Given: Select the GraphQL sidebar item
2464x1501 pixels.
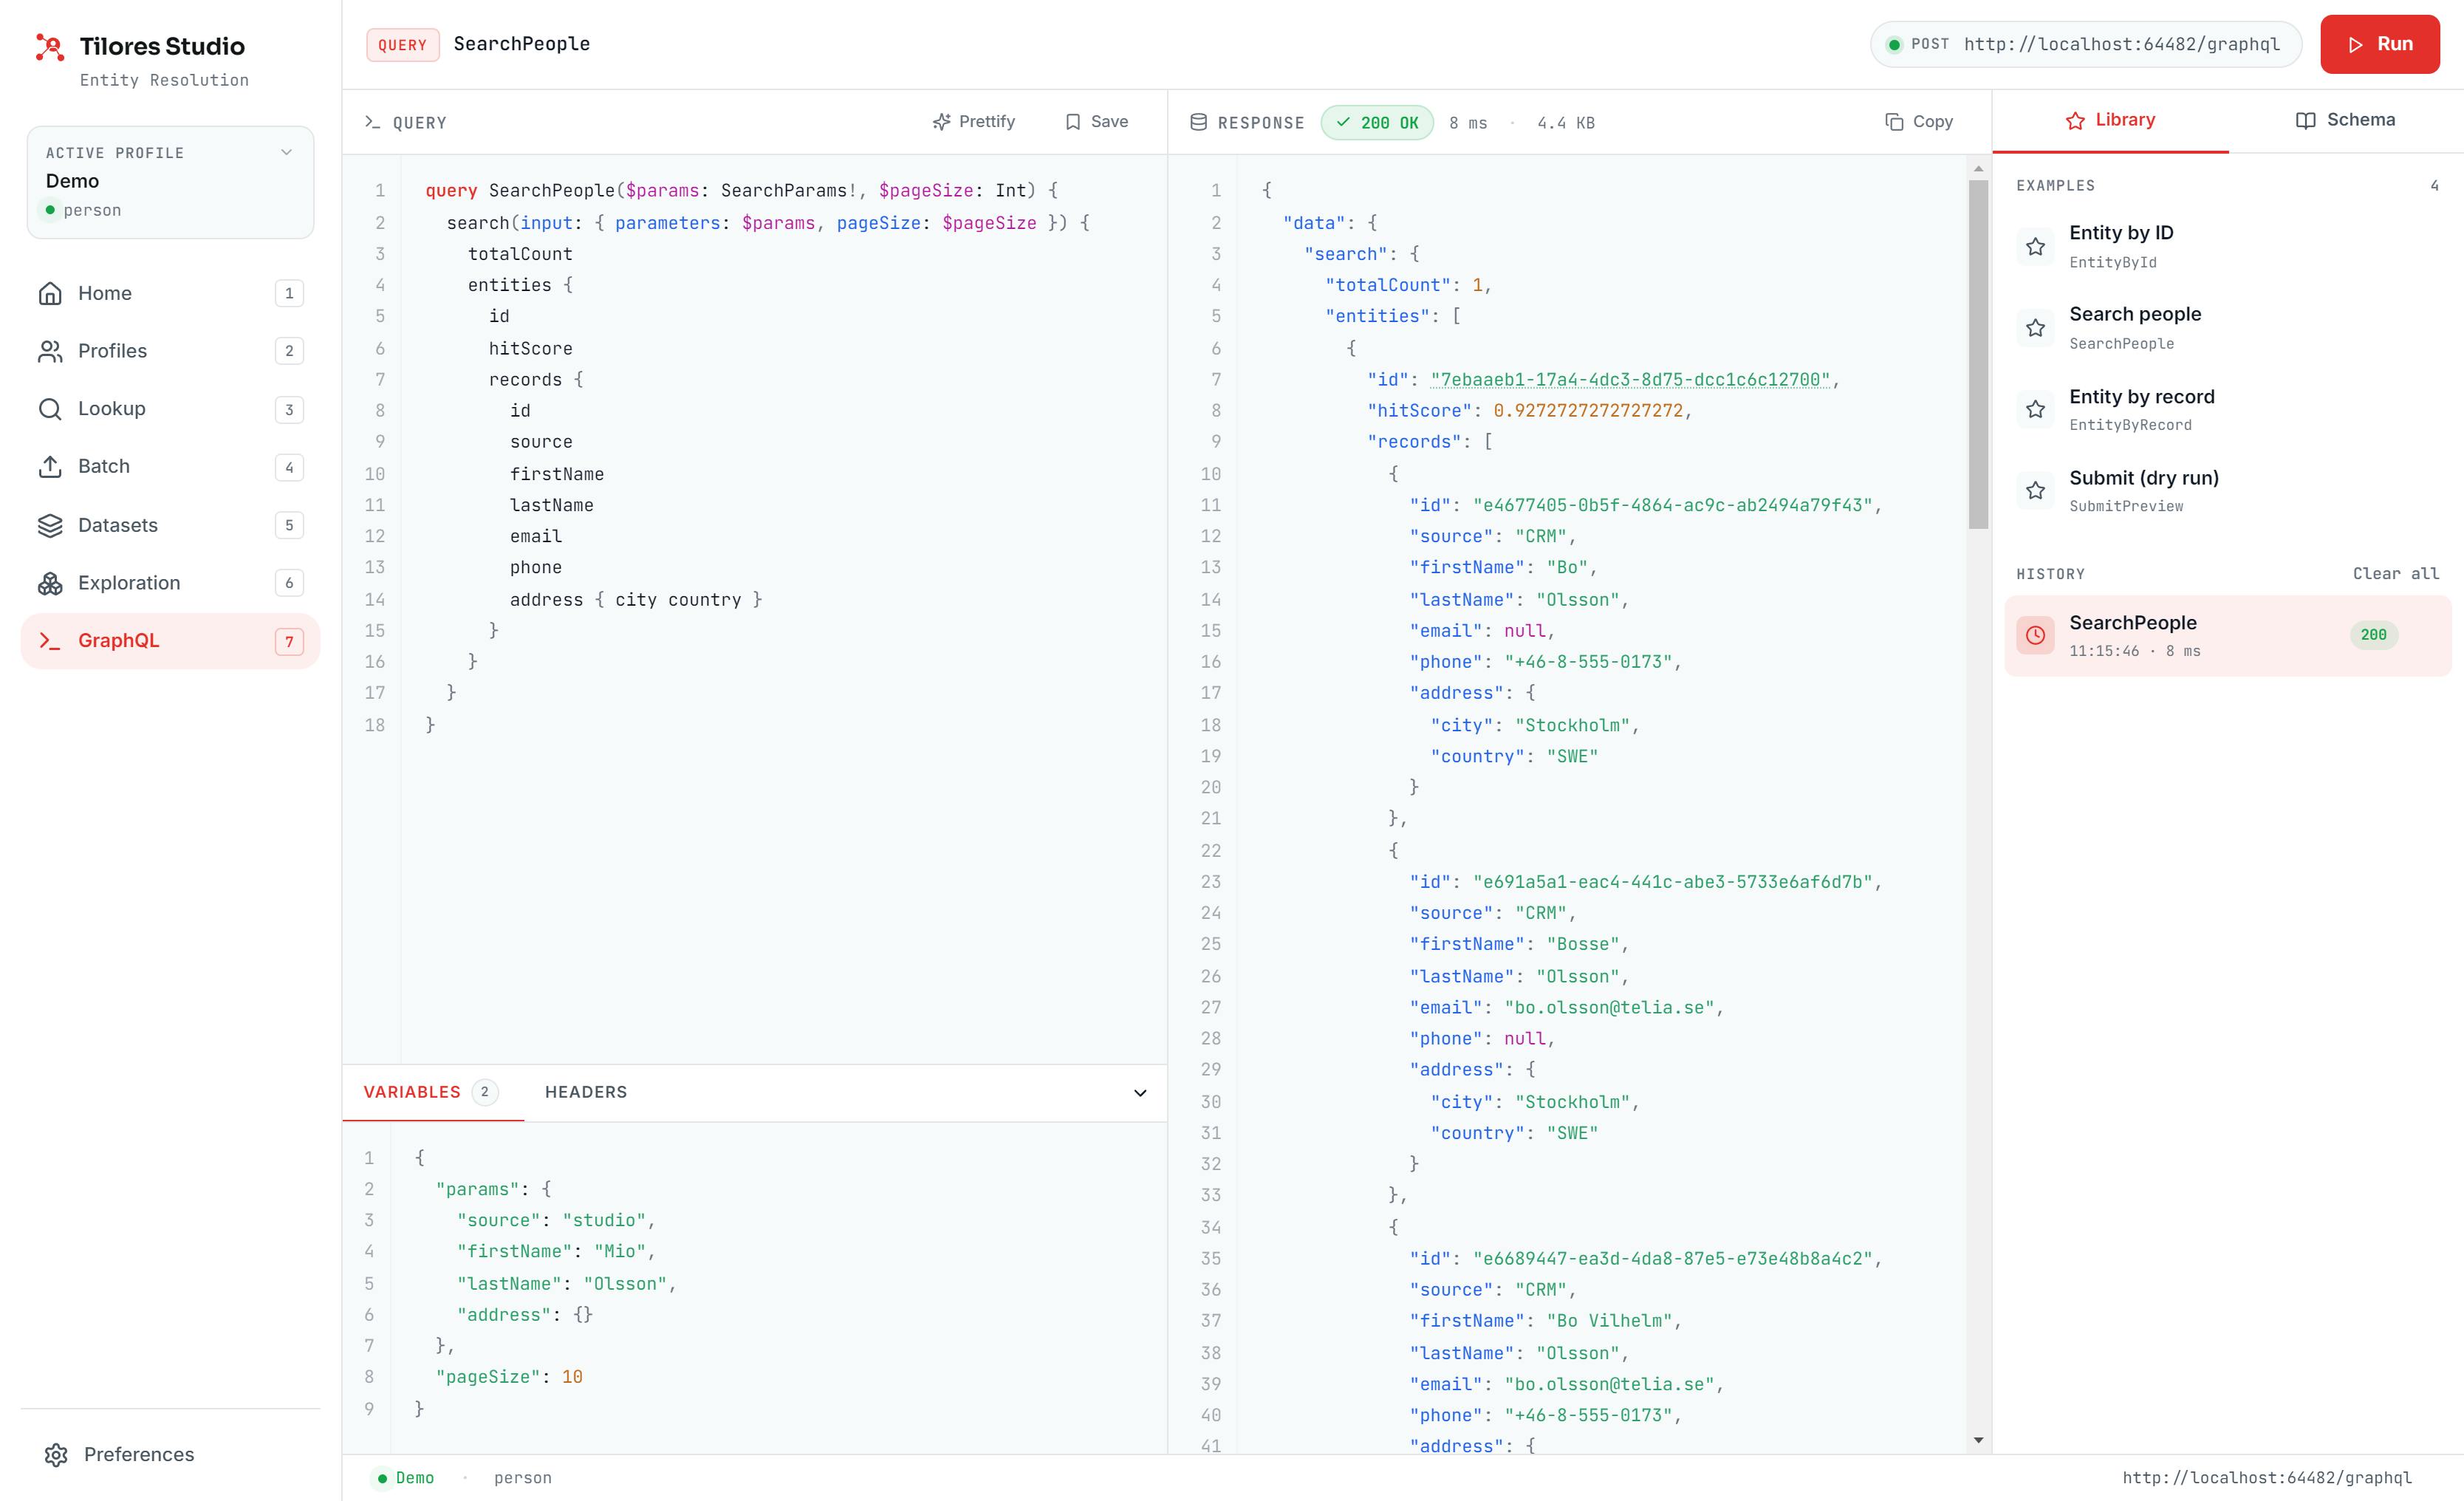Looking at the screenshot, I should tap(170, 641).
